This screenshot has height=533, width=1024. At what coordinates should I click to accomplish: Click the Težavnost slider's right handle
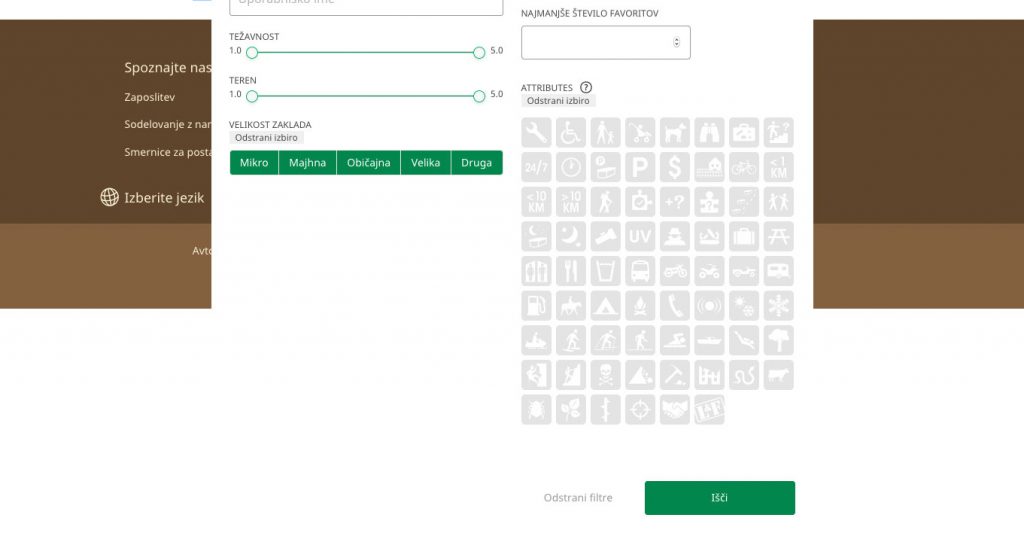(479, 52)
